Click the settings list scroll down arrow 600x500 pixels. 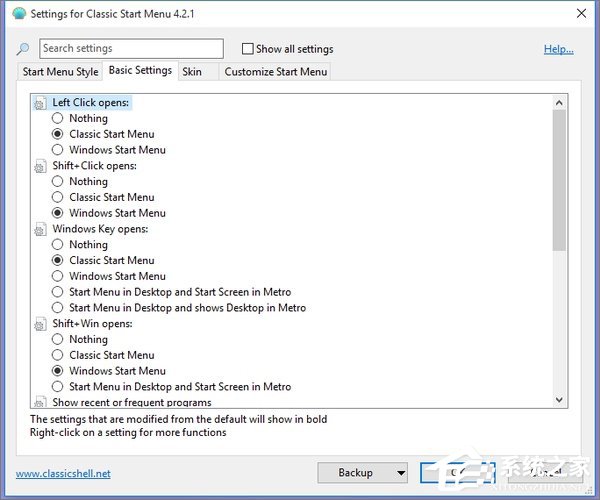click(x=559, y=401)
